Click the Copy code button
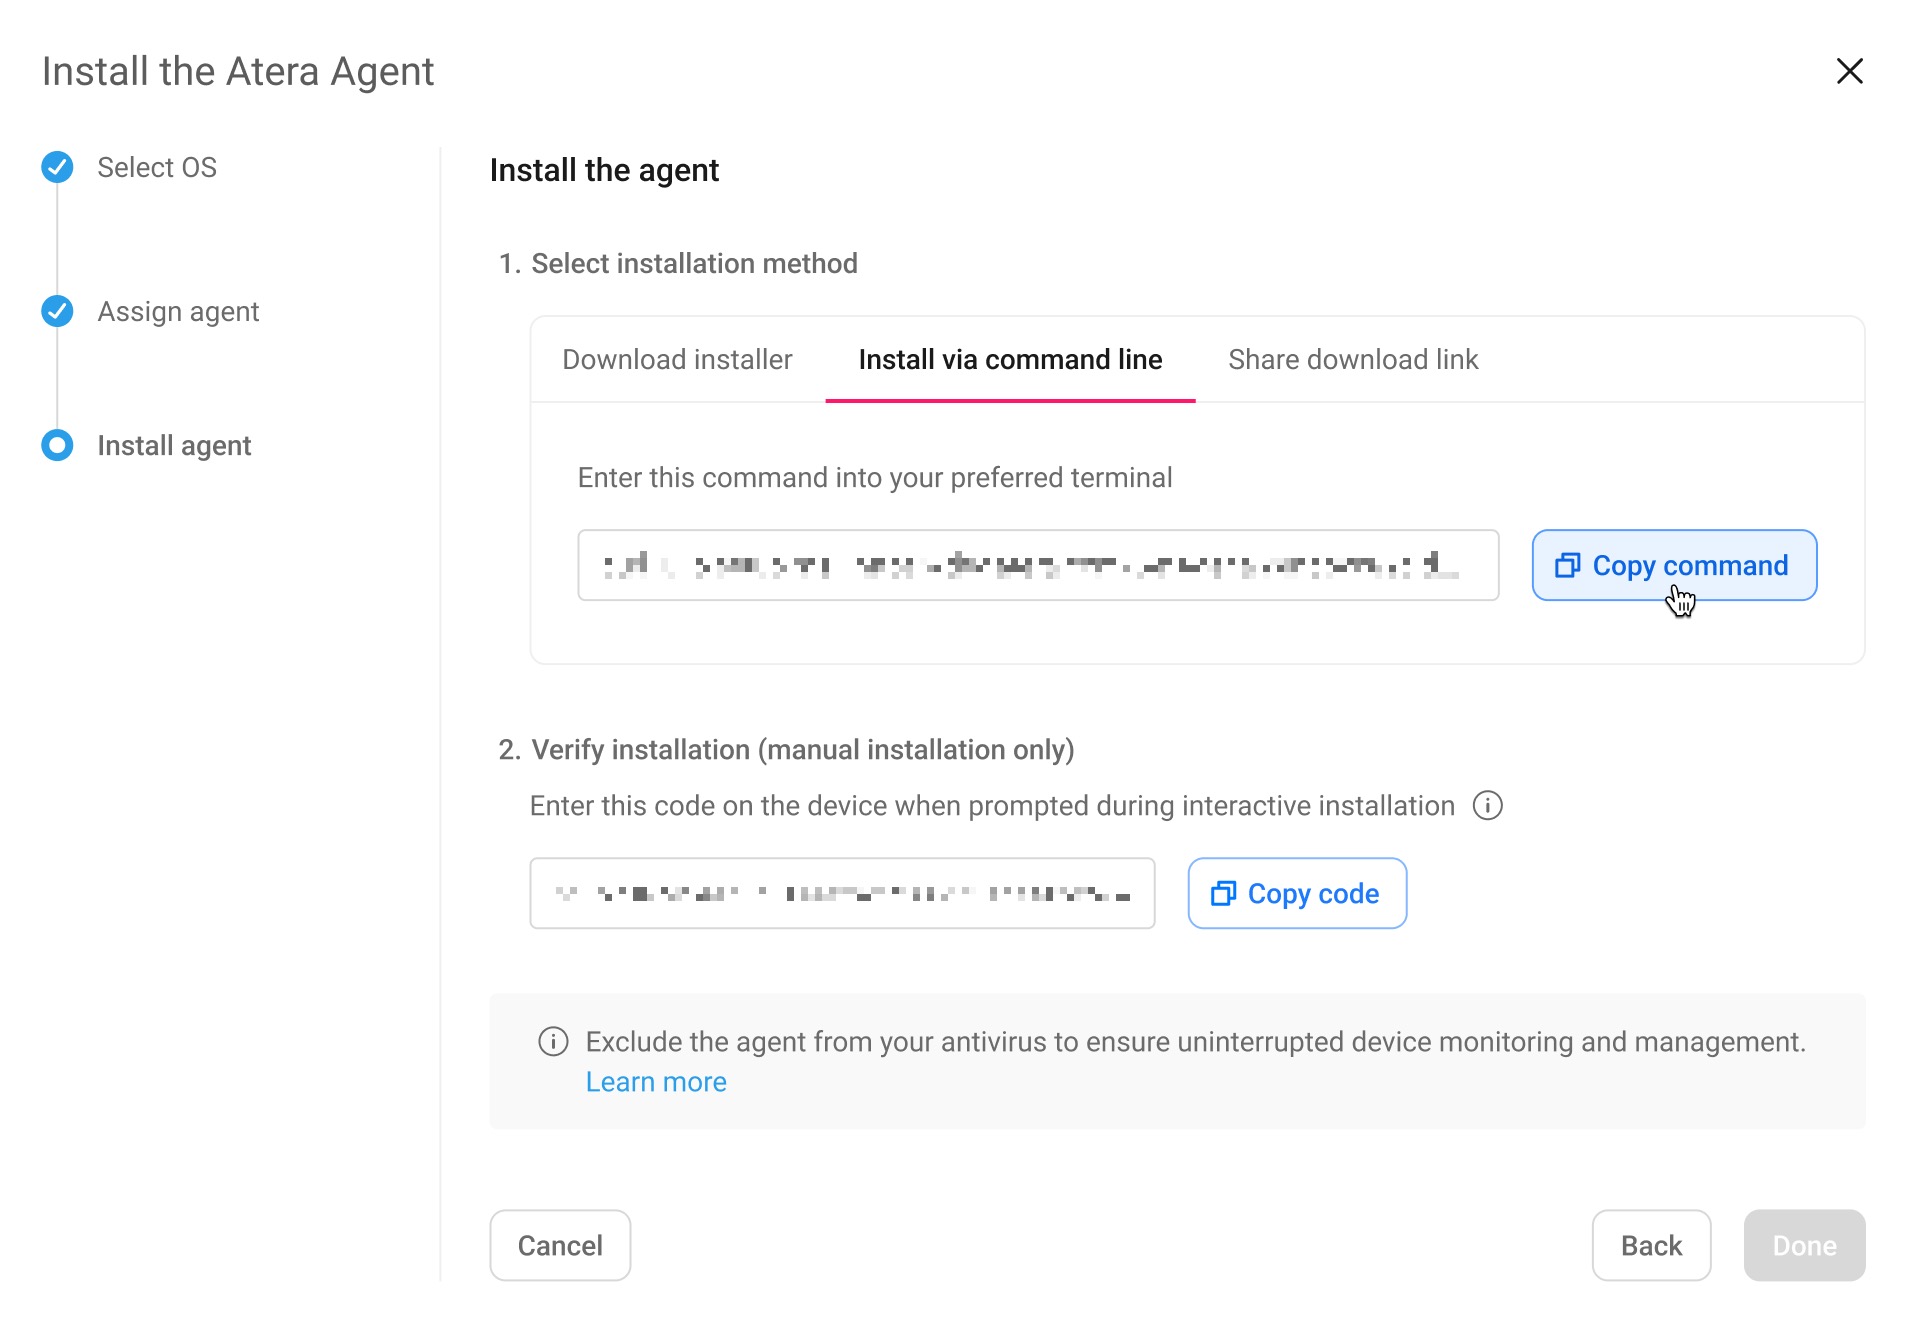This screenshot has width=1906, height=1324. [1297, 893]
